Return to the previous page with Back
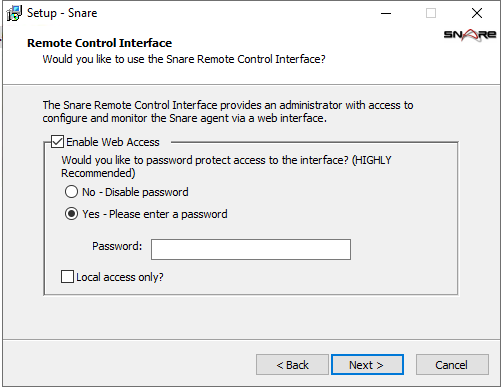The width and height of the screenshot is (503, 388). [x=292, y=365]
